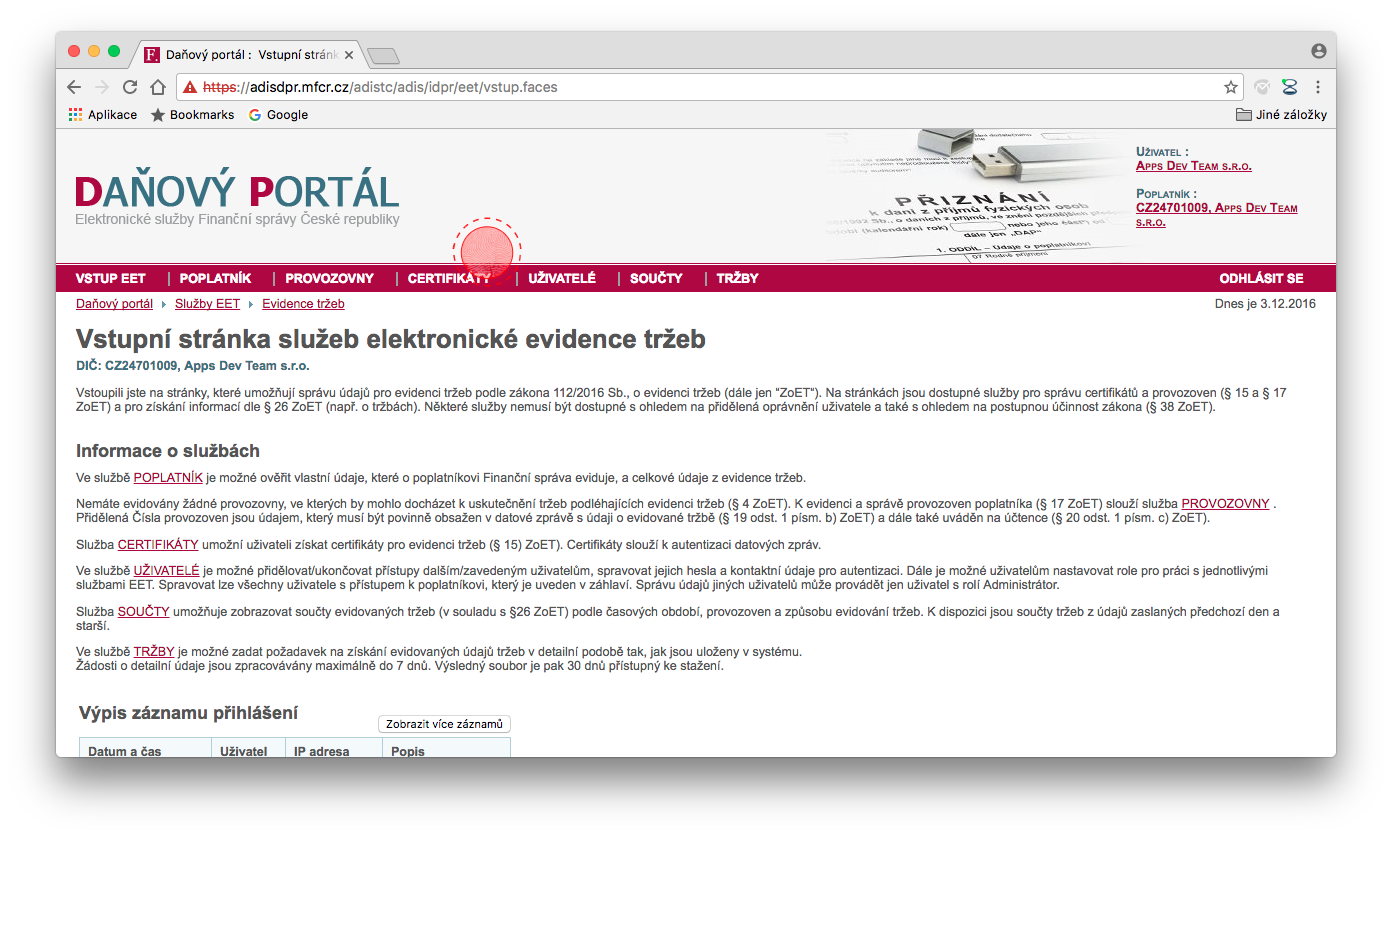Click the Evidence tržeb breadcrumb link
The height and width of the screenshot is (928, 1392).
tap(303, 304)
